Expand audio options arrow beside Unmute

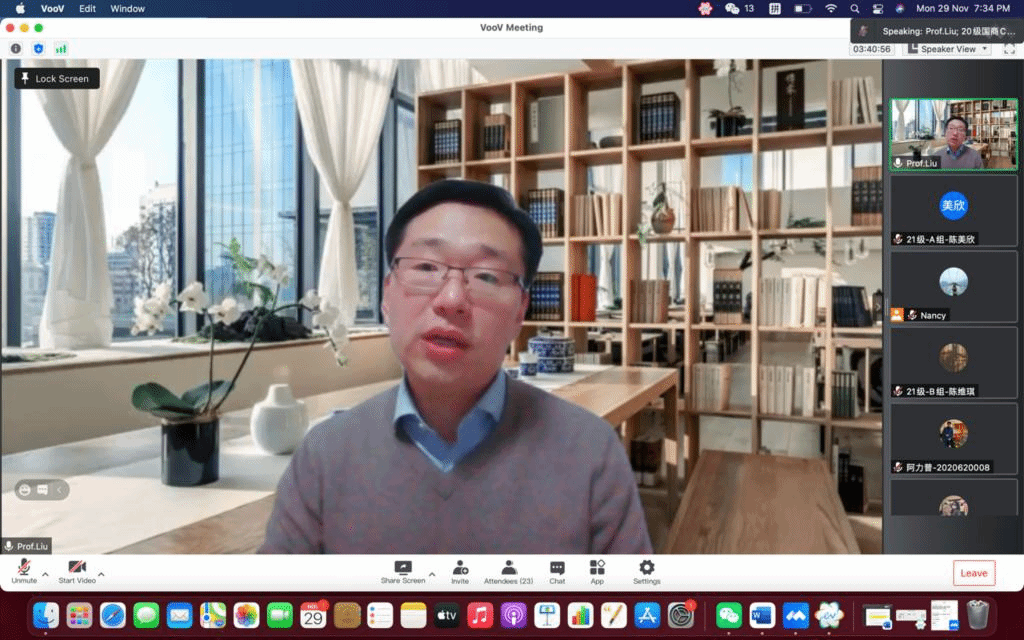click(45, 575)
